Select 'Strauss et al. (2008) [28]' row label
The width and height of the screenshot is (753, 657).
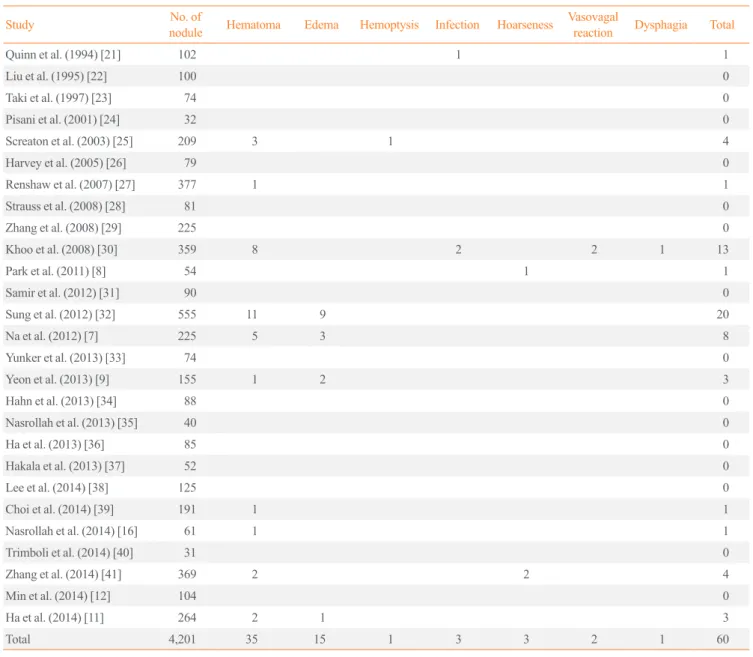click(65, 206)
